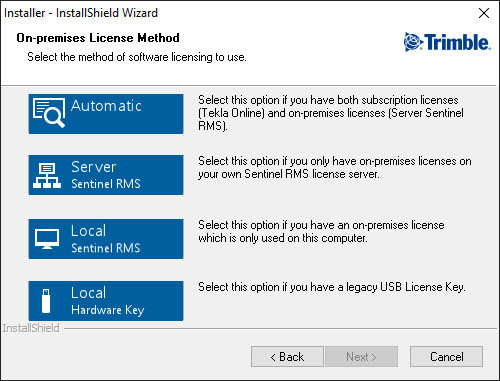Image resolution: width=500 pixels, height=381 pixels.
Task: Click the Trimble logo
Action: [x=447, y=42]
